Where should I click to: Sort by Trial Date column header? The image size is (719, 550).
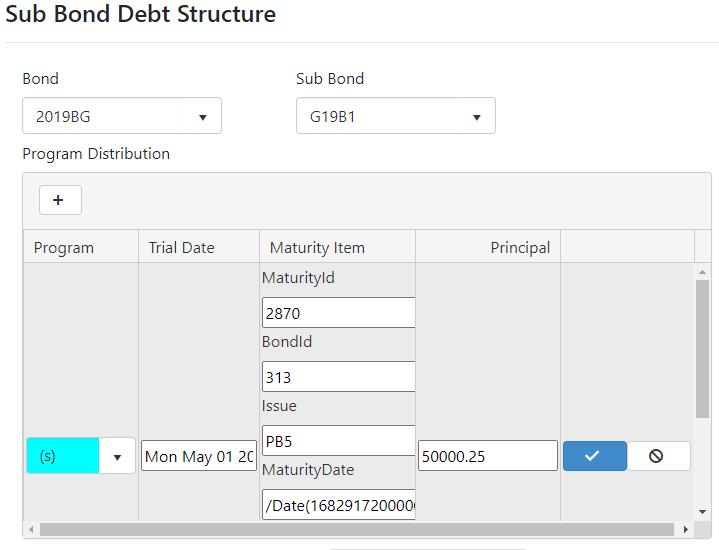click(x=181, y=248)
